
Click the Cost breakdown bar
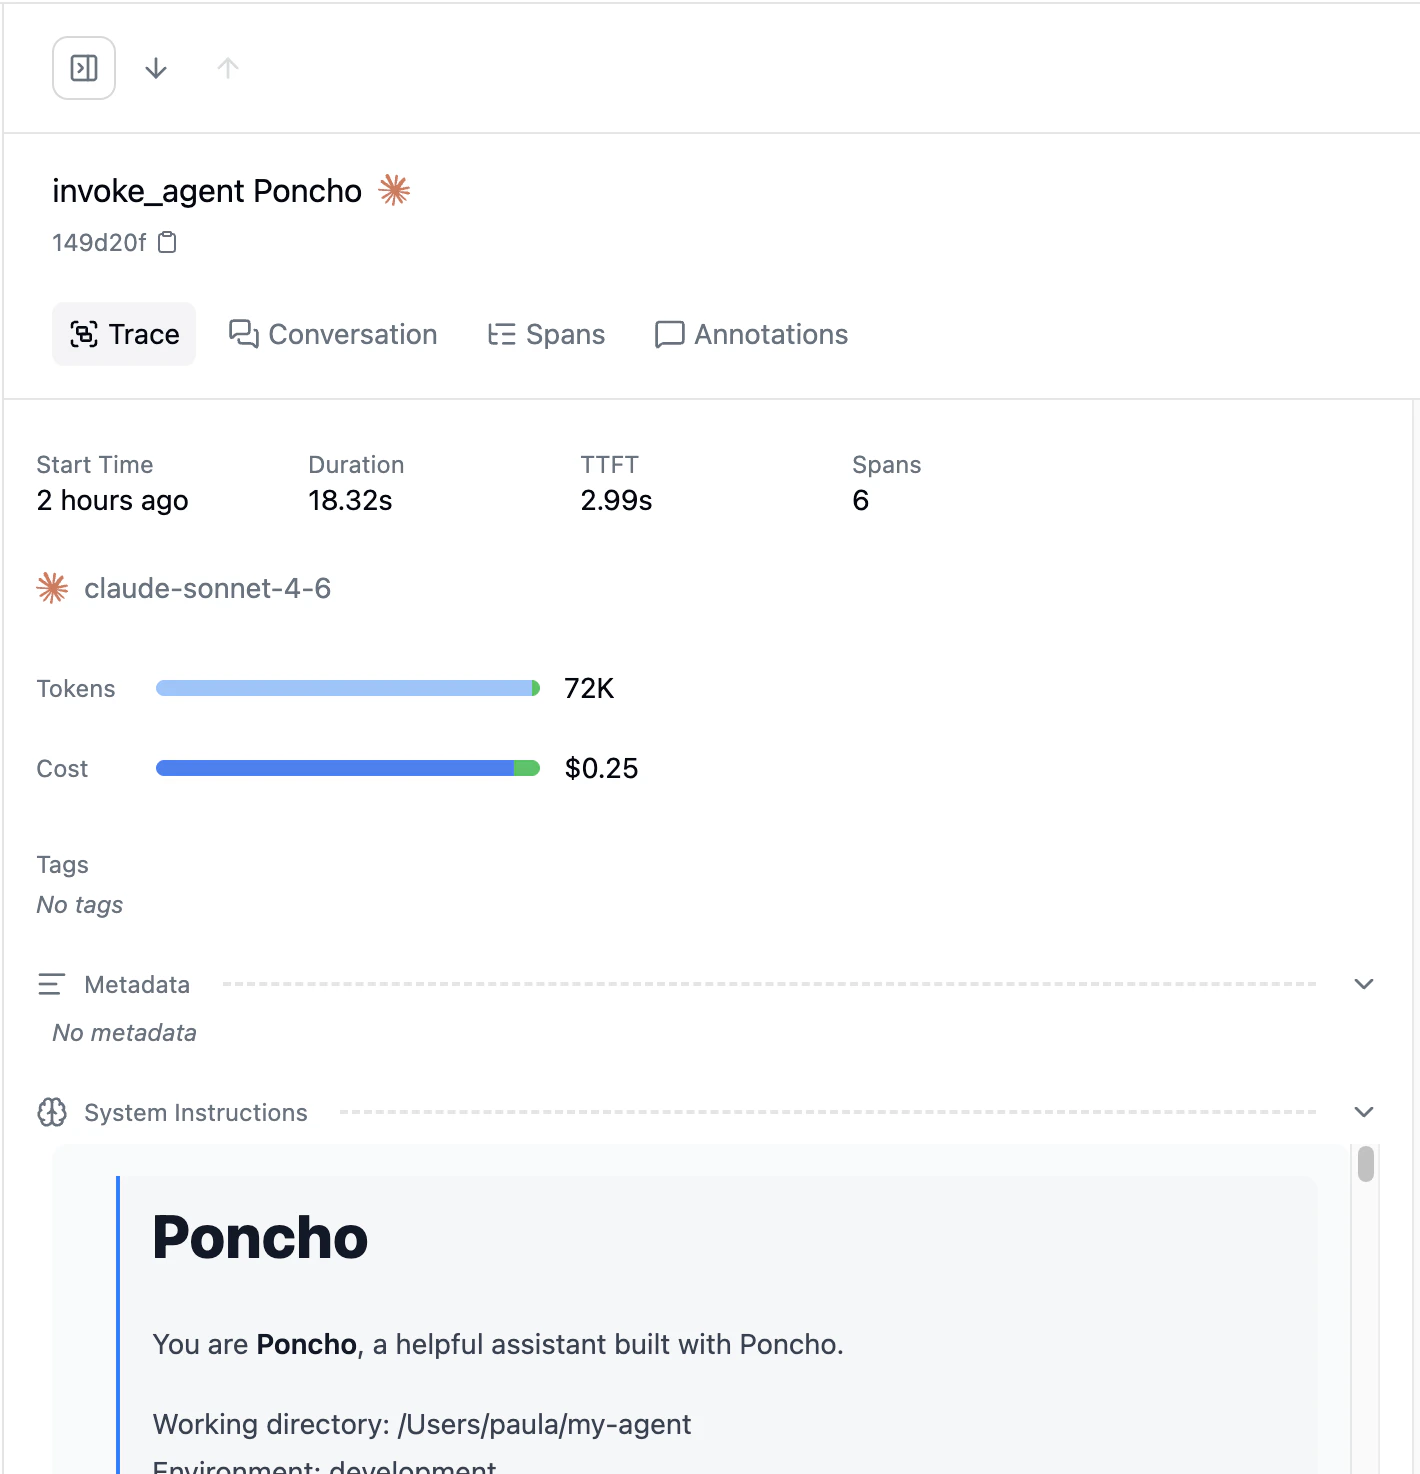point(348,768)
